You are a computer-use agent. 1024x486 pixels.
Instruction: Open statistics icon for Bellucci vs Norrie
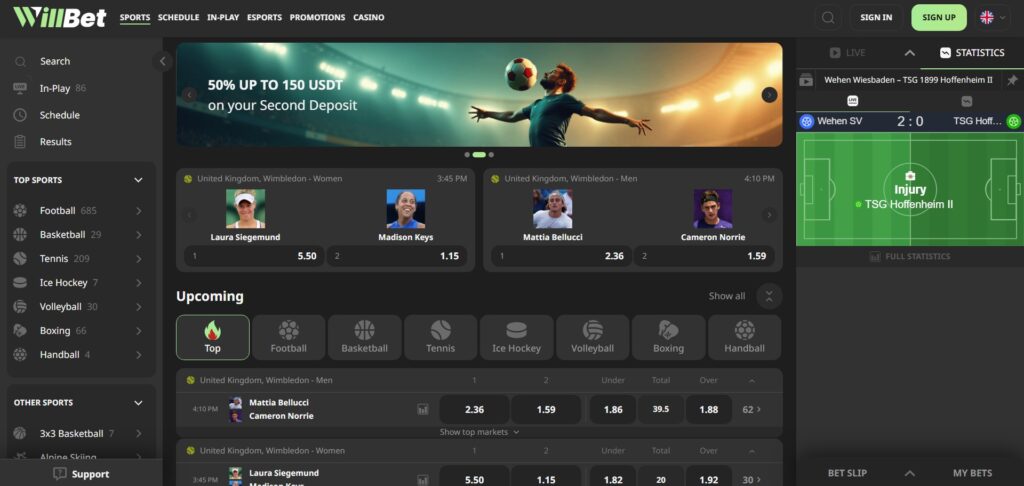point(423,409)
